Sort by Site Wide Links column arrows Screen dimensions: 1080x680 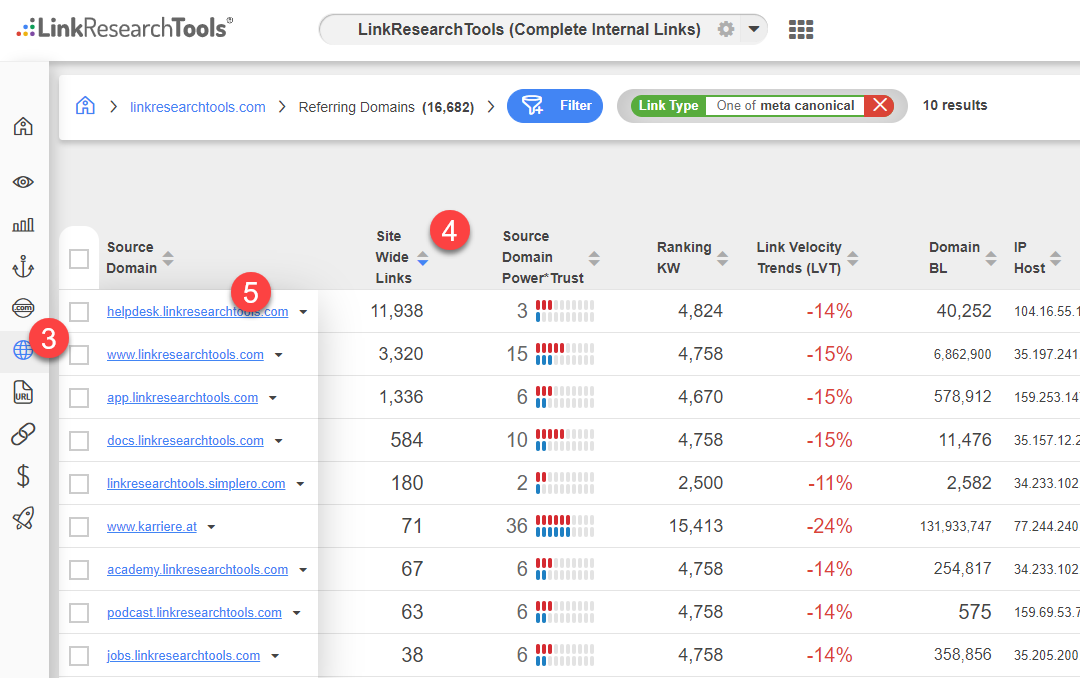[422, 258]
